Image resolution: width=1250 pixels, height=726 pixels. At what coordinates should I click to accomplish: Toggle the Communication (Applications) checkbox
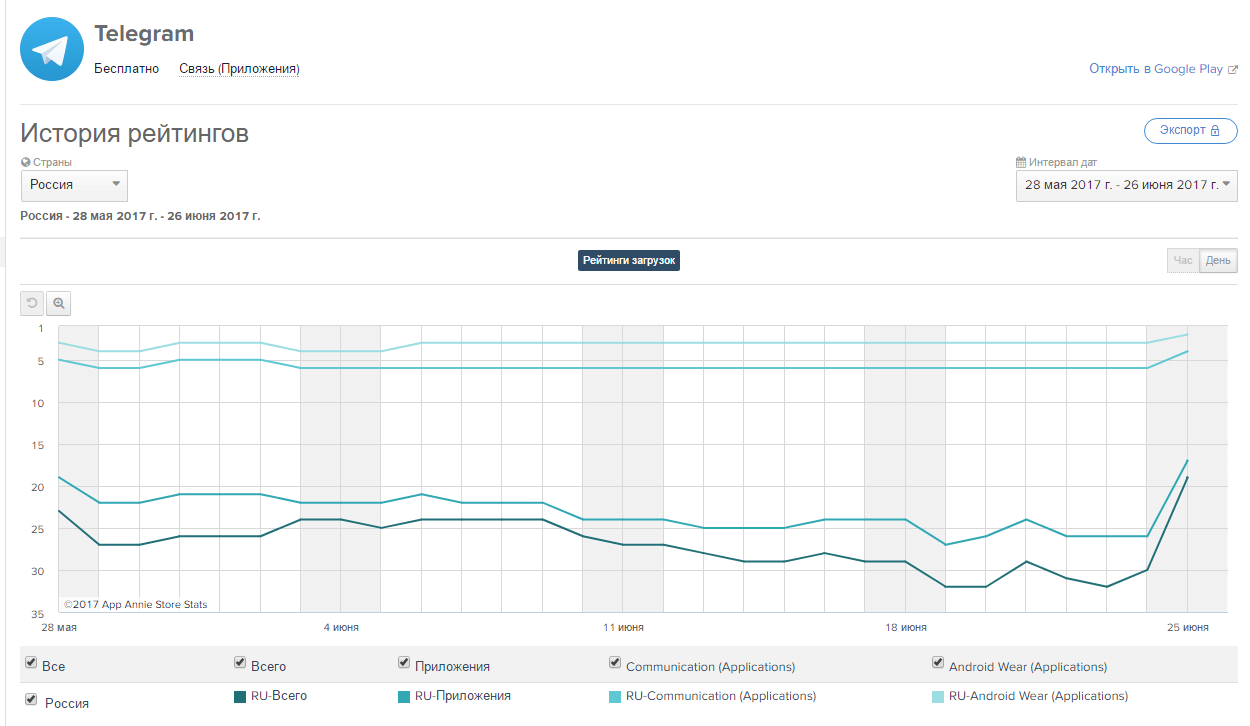[x=615, y=662]
